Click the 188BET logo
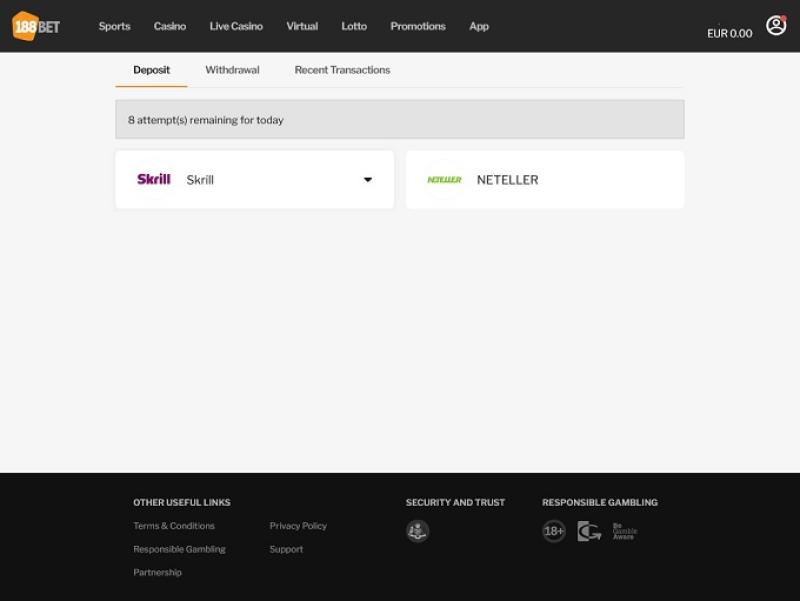 coord(36,26)
